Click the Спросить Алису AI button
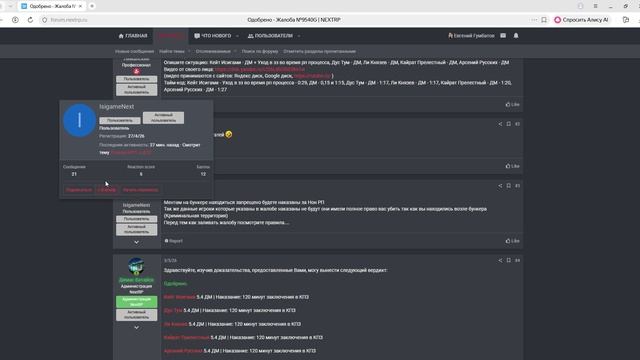The height and width of the screenshot is (360, 640). coord(582,20)
